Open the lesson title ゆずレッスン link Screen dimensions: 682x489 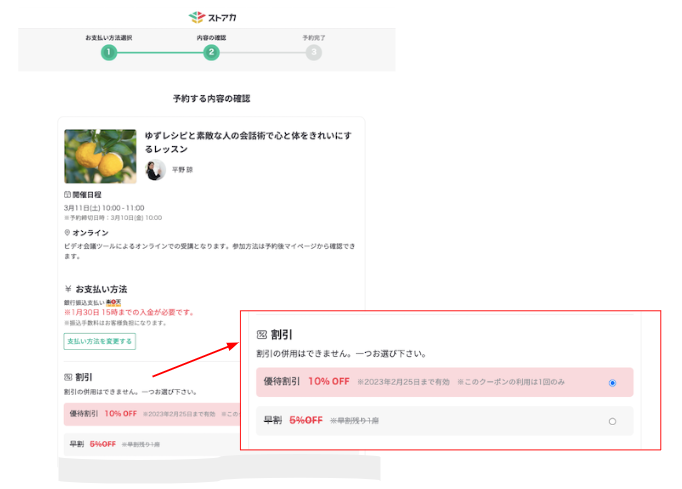[x=248, y=142]
